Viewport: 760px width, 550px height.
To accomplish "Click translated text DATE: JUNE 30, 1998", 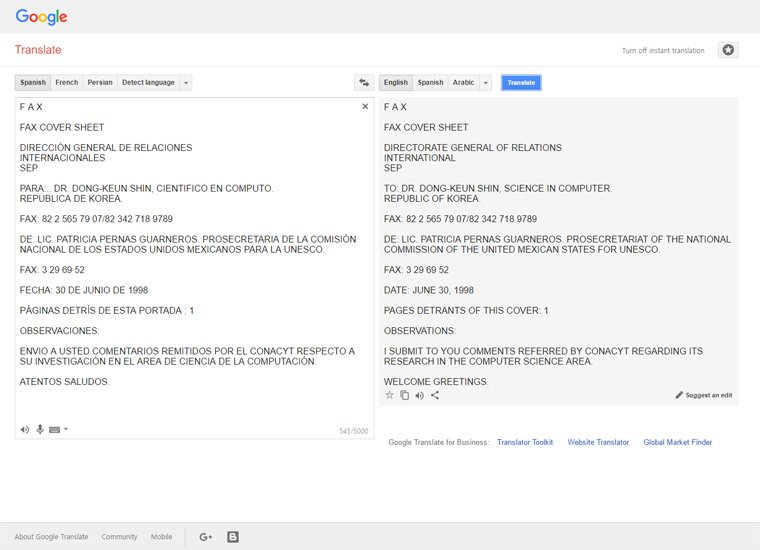I will [429, 290].
